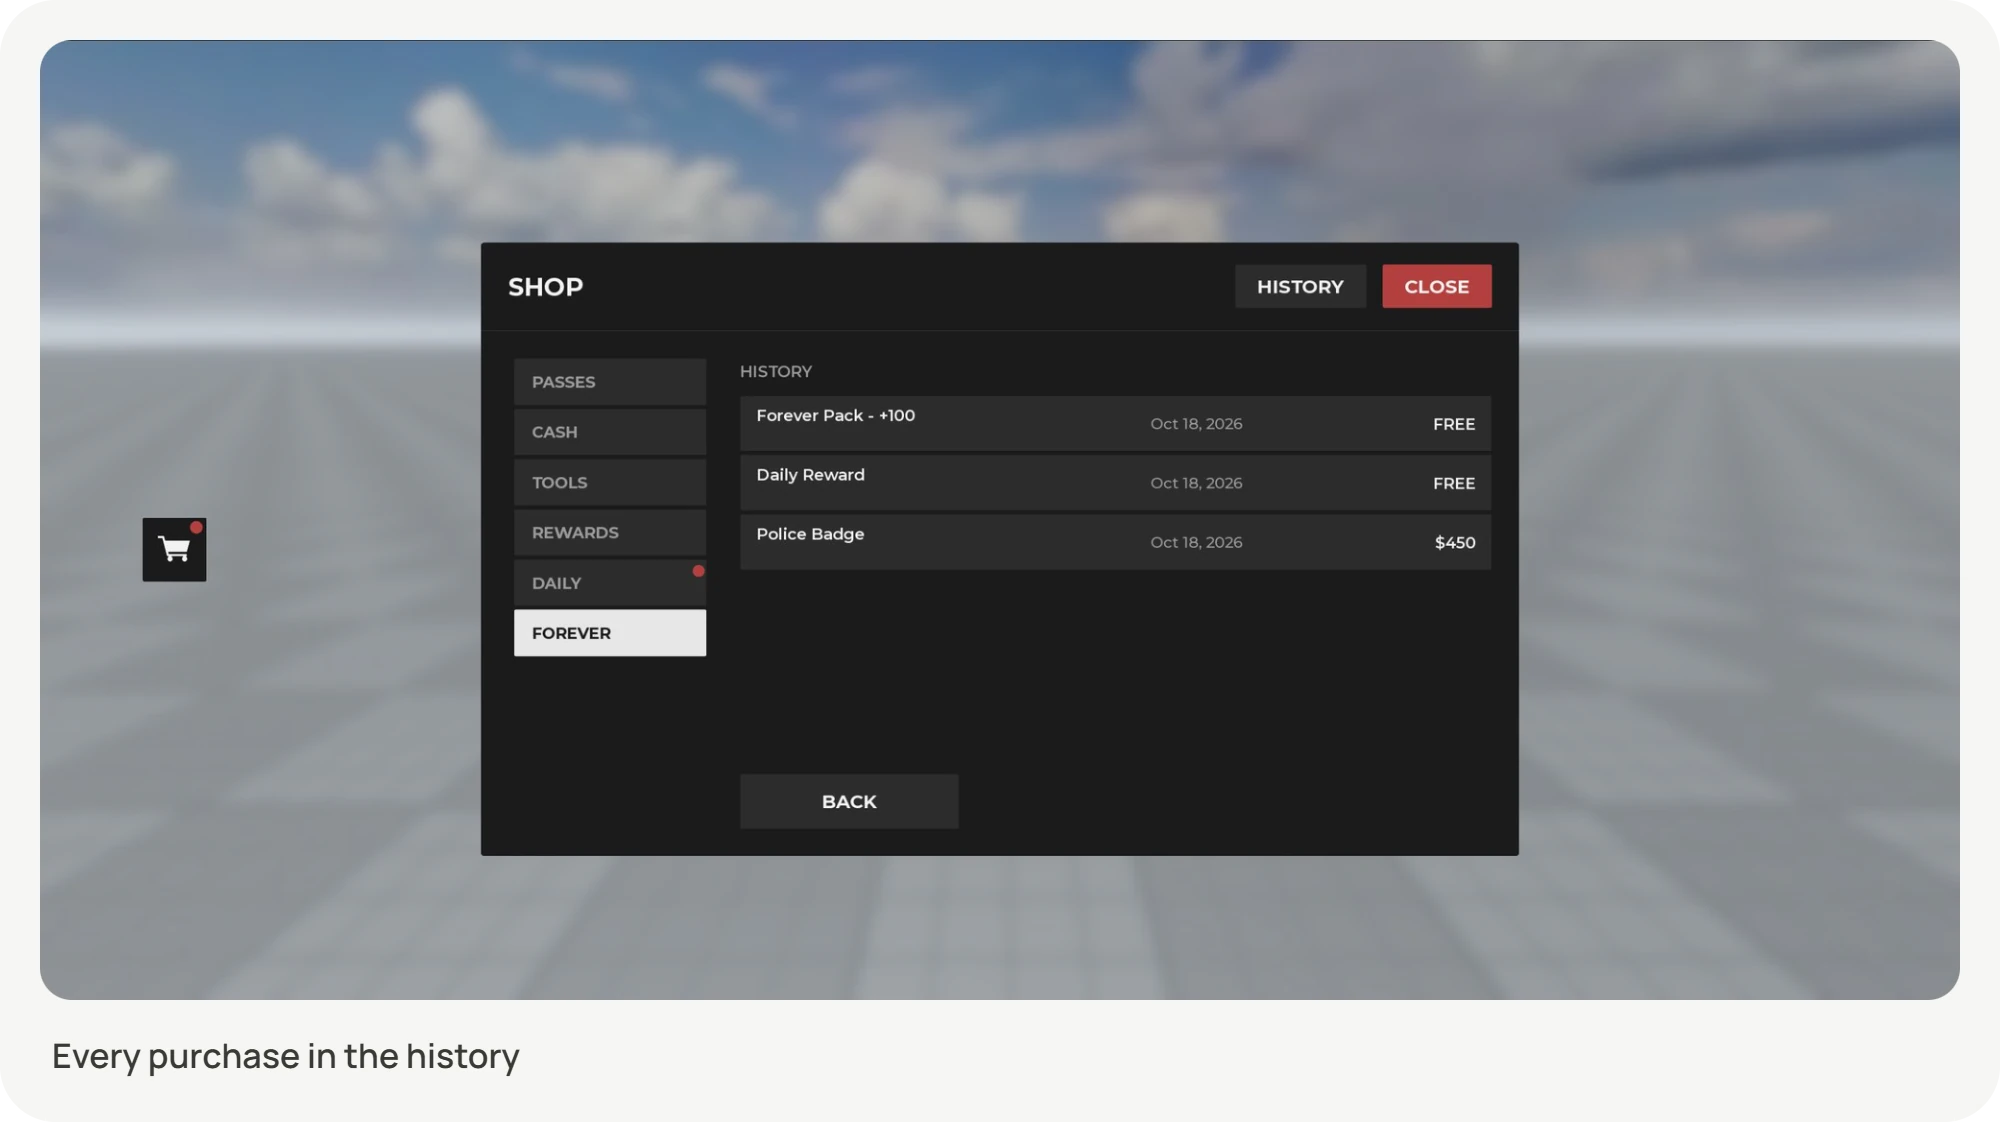Switch to the TOOLS category

point(610,482)
